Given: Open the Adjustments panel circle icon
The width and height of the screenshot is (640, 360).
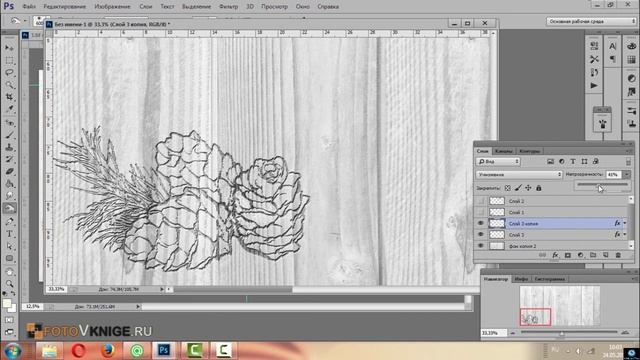Looking at the screenshot, I should (x=631, y=78).
